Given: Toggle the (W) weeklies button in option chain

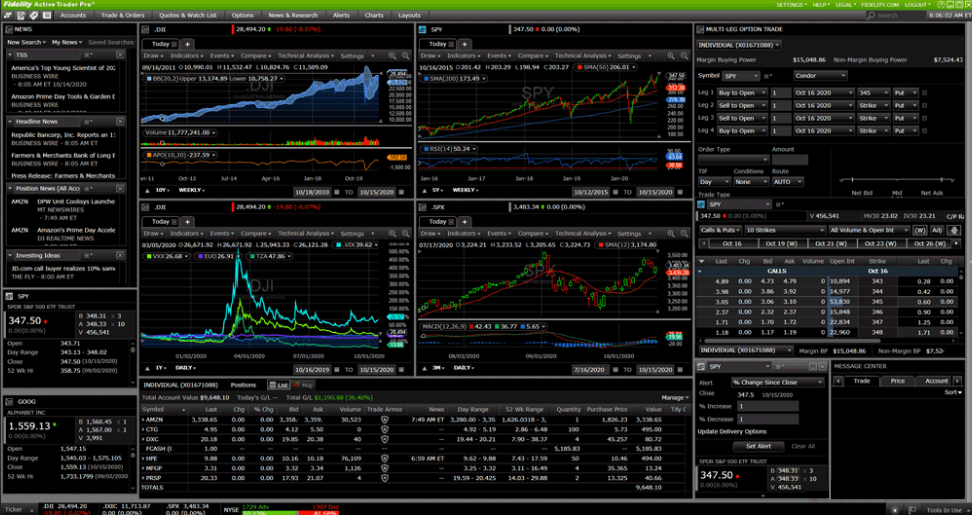Looking at the screenshot, I should (x=920, y=231).
